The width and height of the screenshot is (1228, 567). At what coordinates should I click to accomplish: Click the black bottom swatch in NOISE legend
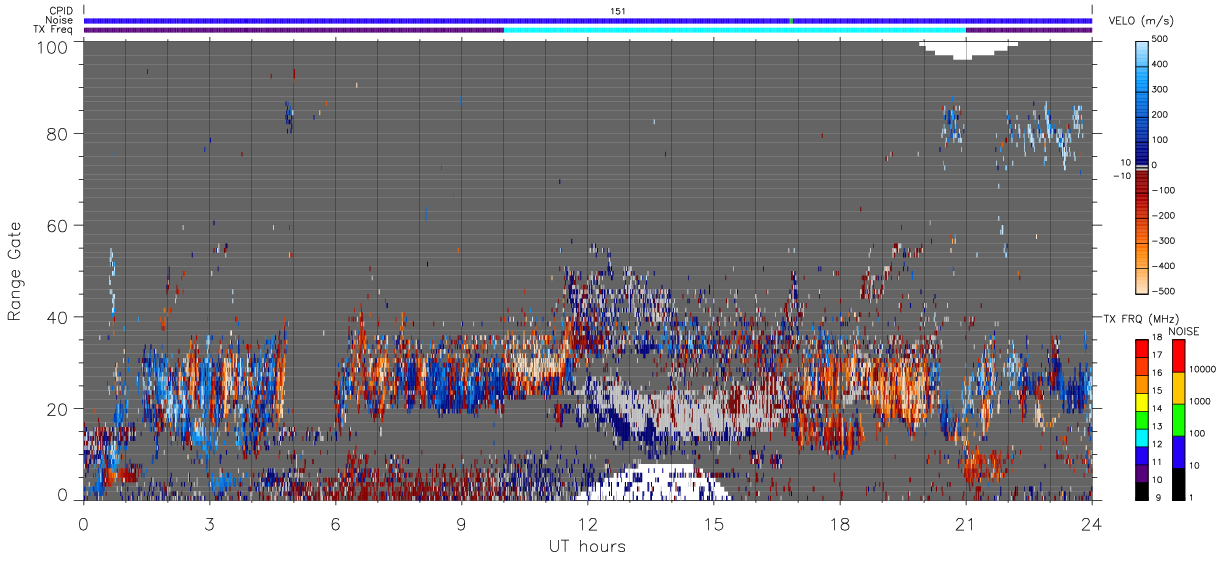coord(1179,483)
